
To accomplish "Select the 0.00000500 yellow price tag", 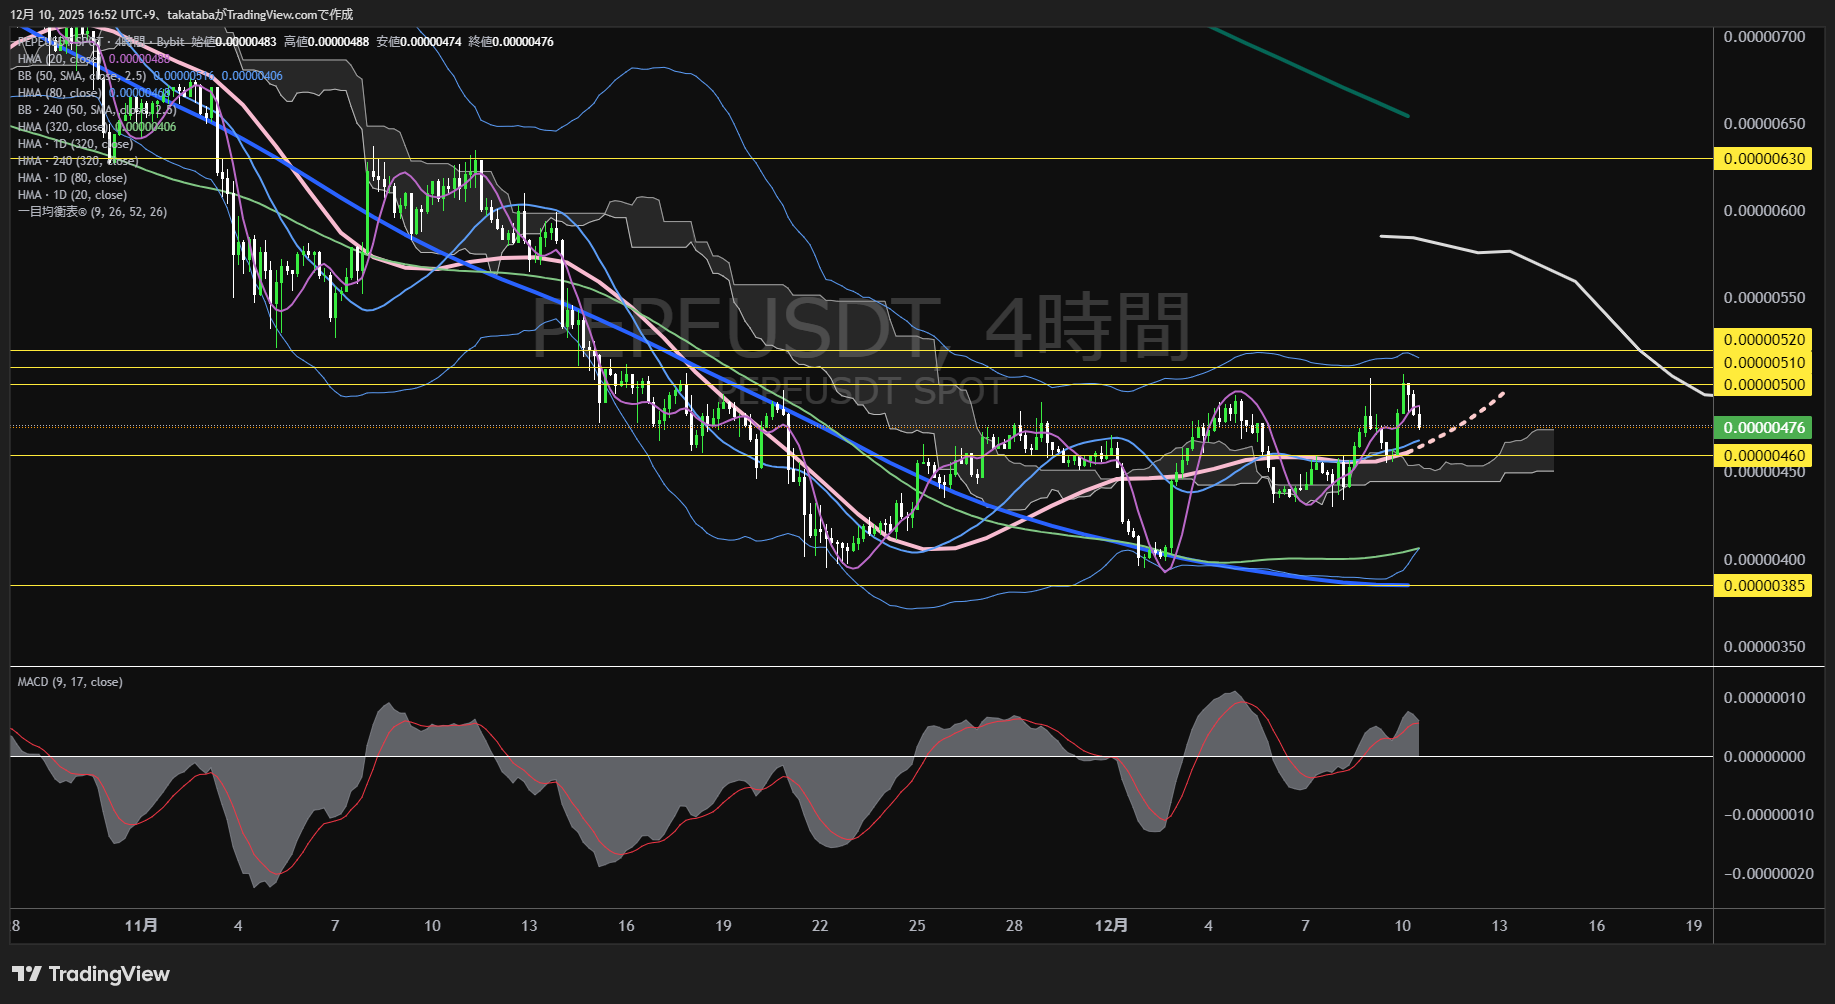I will [1764, 385].
